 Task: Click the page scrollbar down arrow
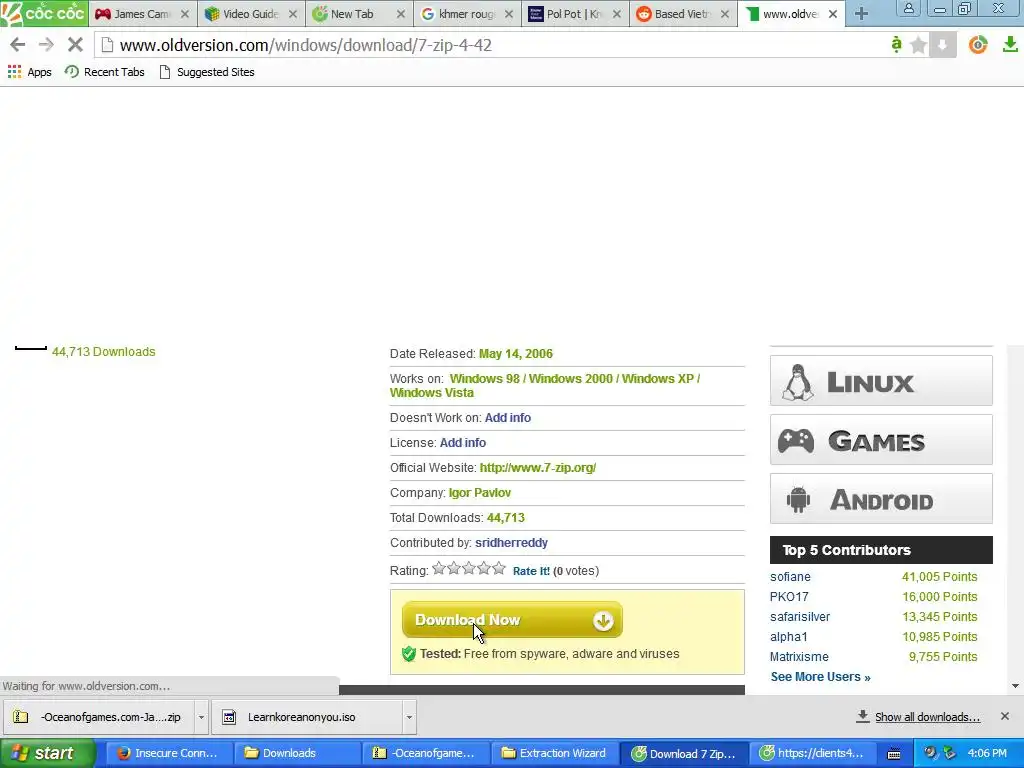[1016, 686]
